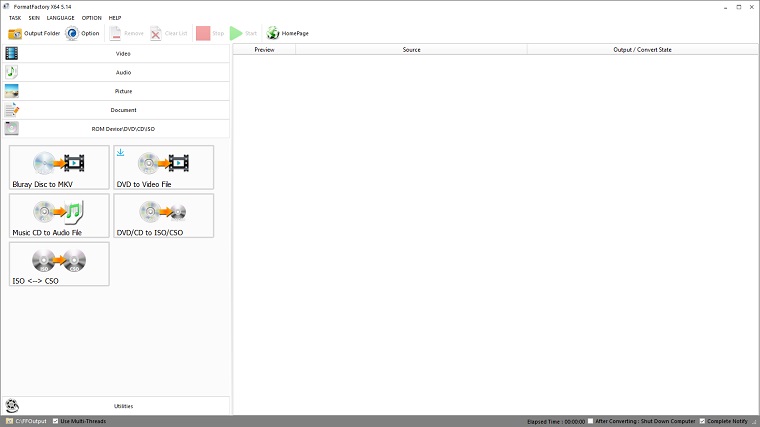Open the OPTION menu
760x427 pixels.
tap(92, 18)
